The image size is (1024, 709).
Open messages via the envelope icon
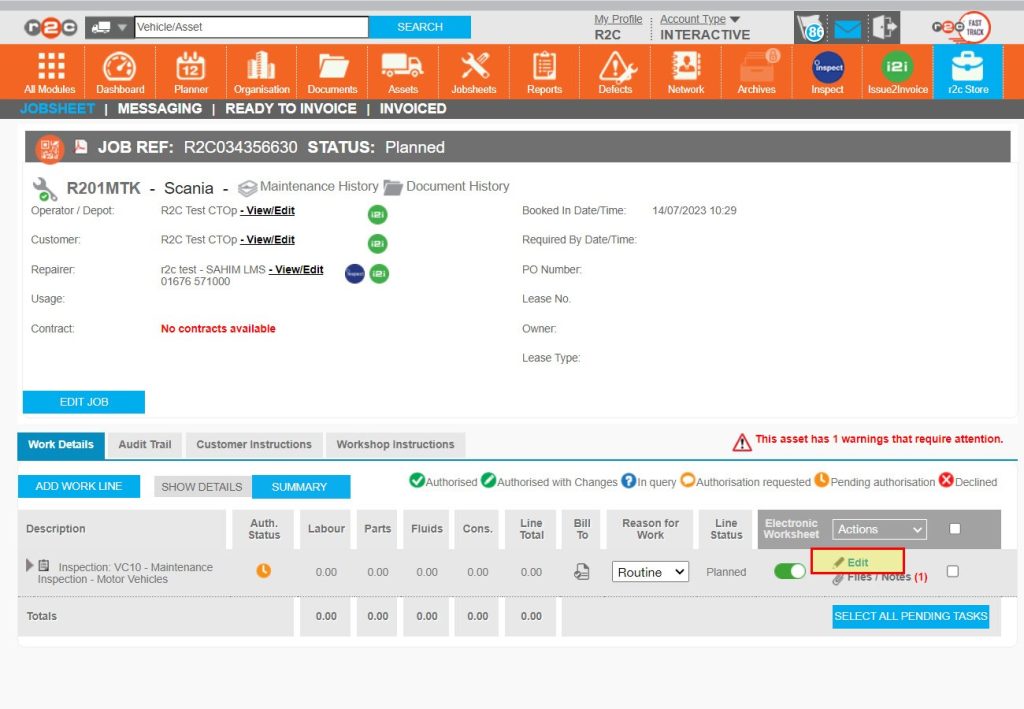coord(848,29)
